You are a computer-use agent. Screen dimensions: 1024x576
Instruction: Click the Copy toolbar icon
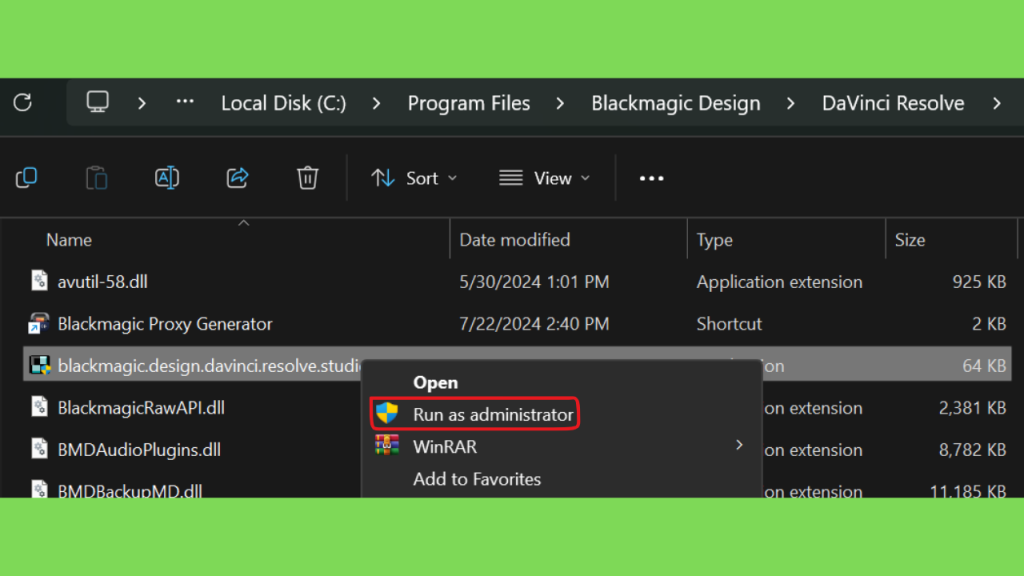click(x=26, y=178)
